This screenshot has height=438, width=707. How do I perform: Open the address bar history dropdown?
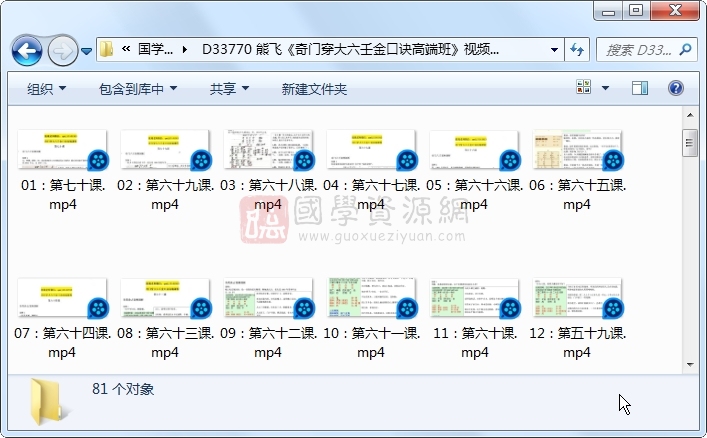tap(554, 50)
